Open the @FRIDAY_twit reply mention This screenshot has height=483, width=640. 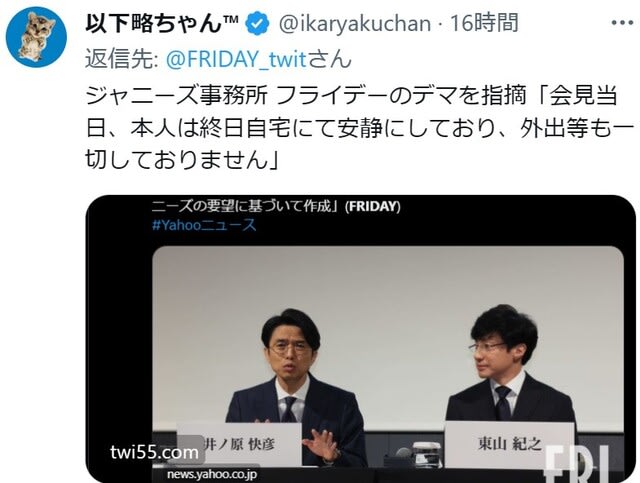click(236, 59)
